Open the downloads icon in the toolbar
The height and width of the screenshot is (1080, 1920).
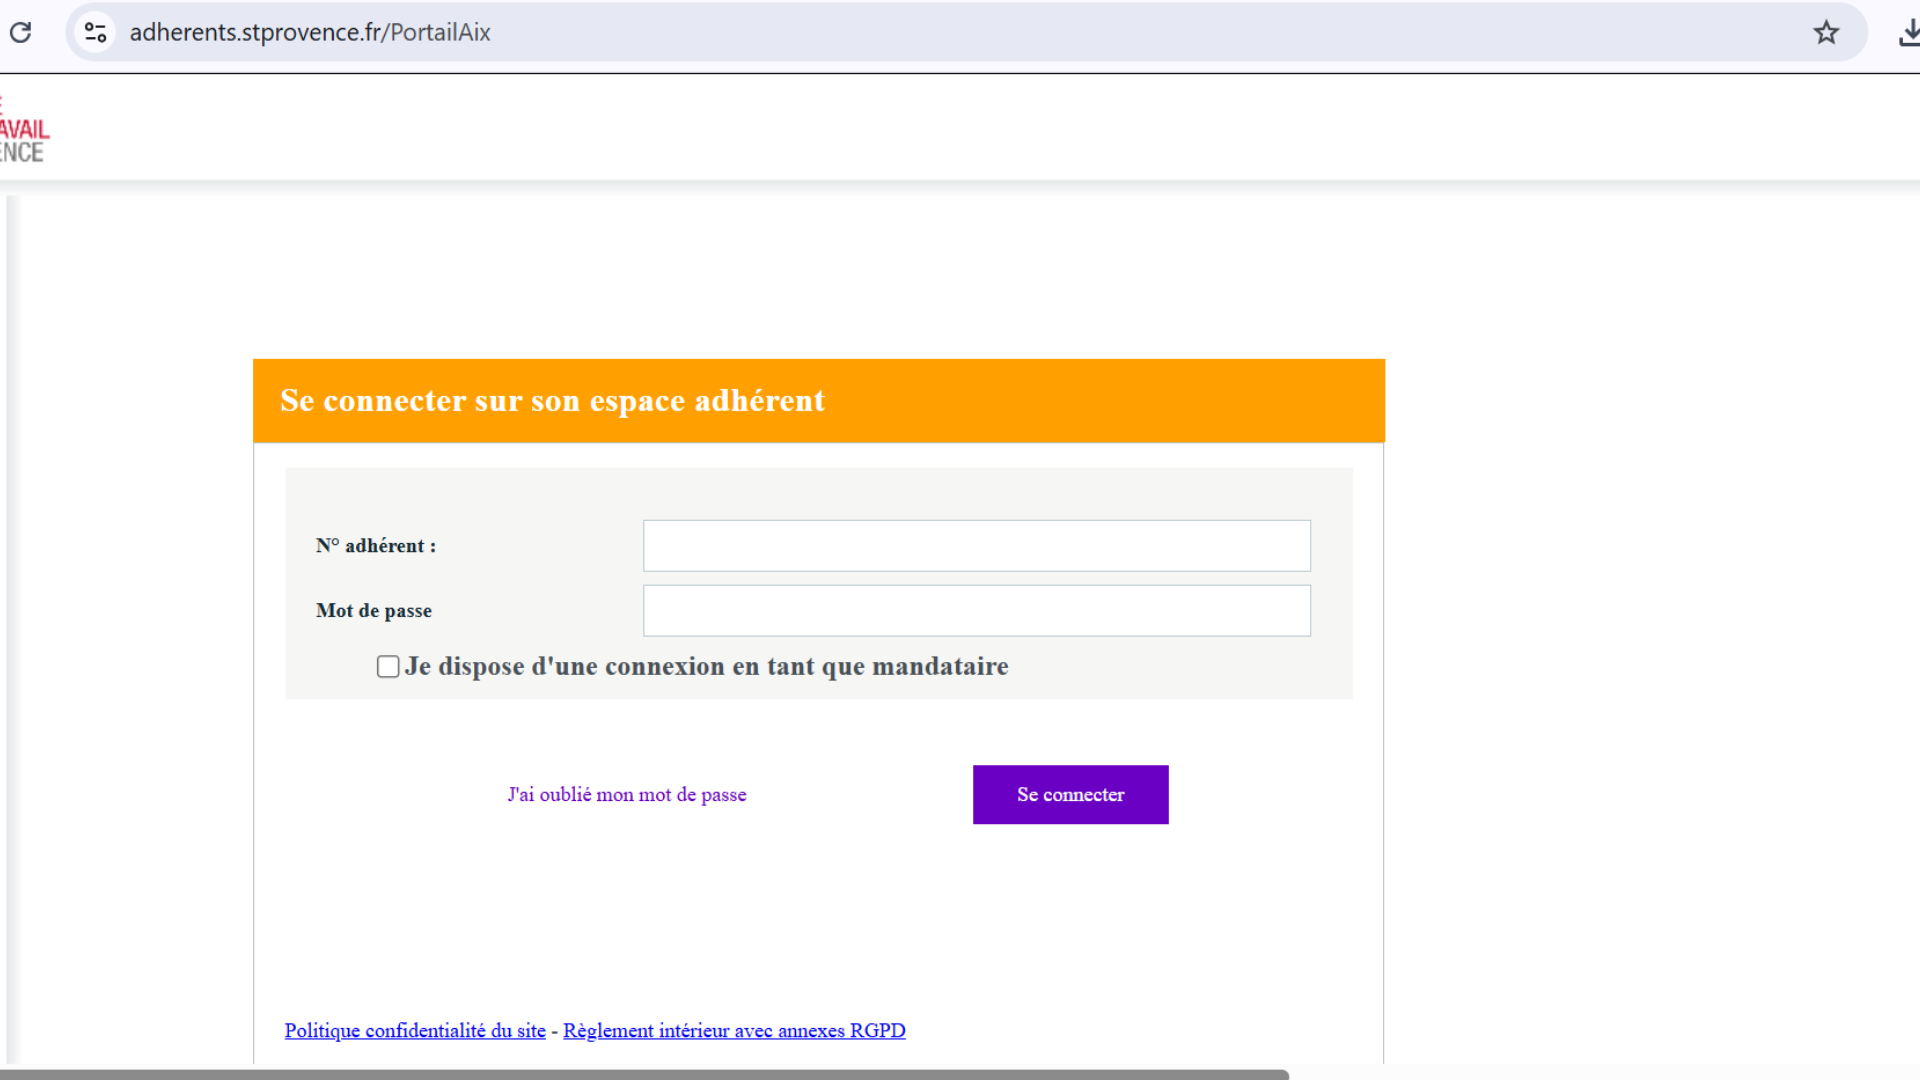click(x=1909, y=32)
